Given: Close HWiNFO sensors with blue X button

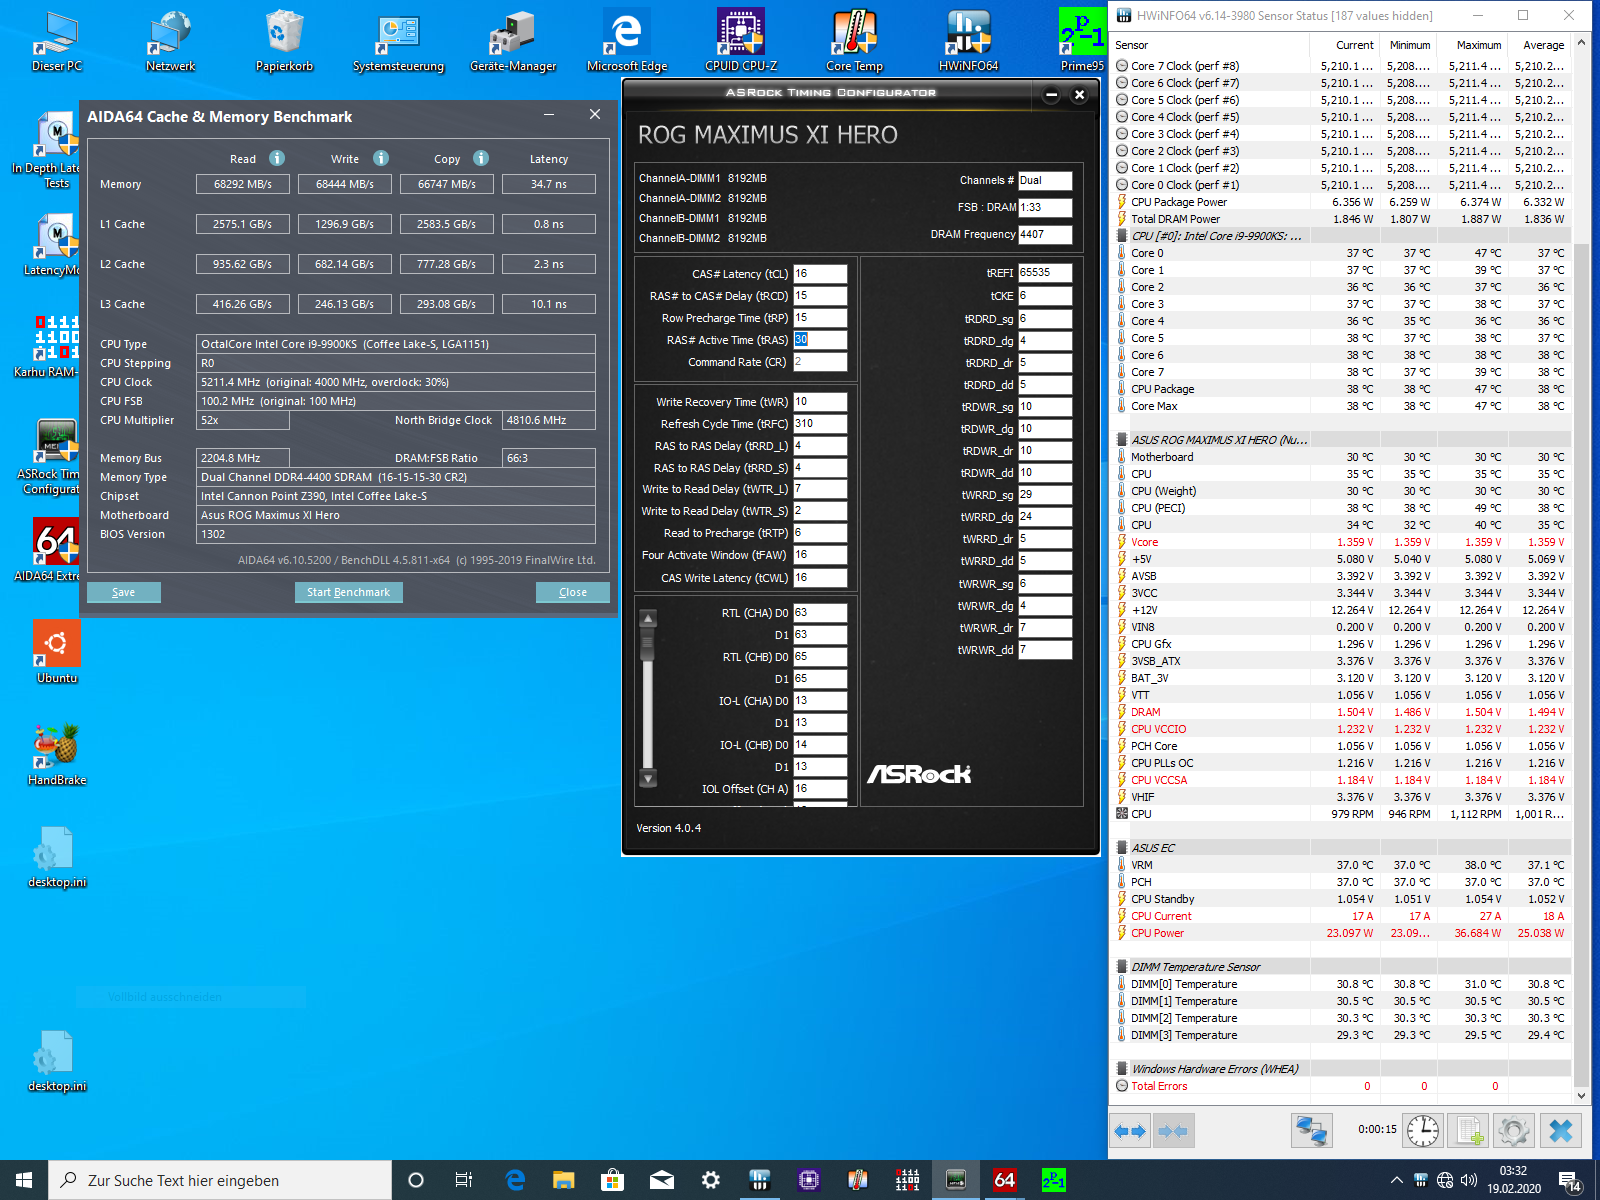Looking at the screenshot, I should [1560, 1131].
